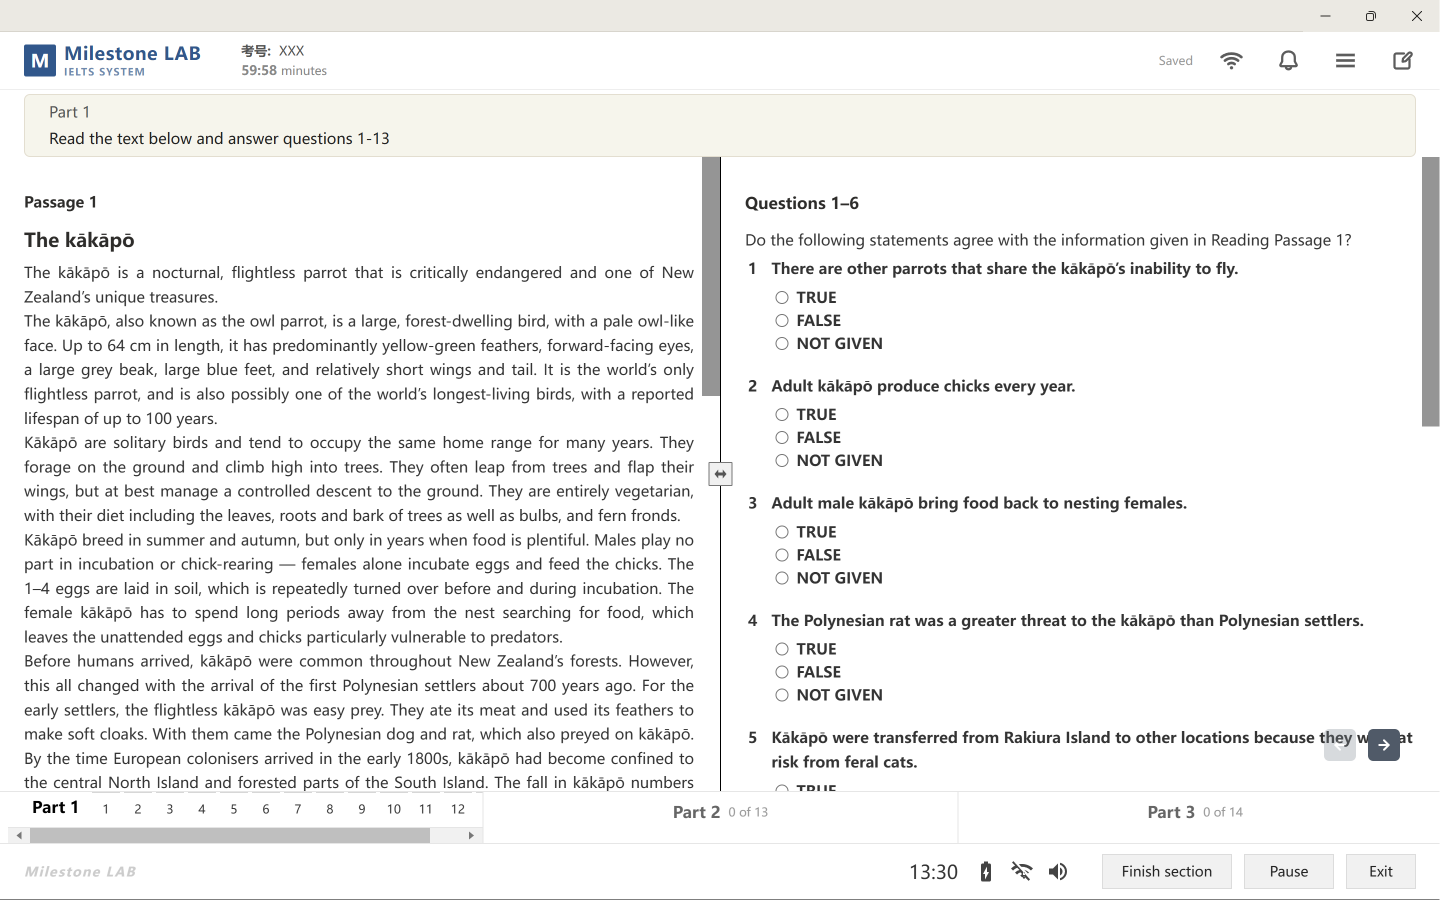Image resolution: width=1440 pixels, height=900 pixels.
Task: Jump to question 4 in navigator
Action: 202,809
